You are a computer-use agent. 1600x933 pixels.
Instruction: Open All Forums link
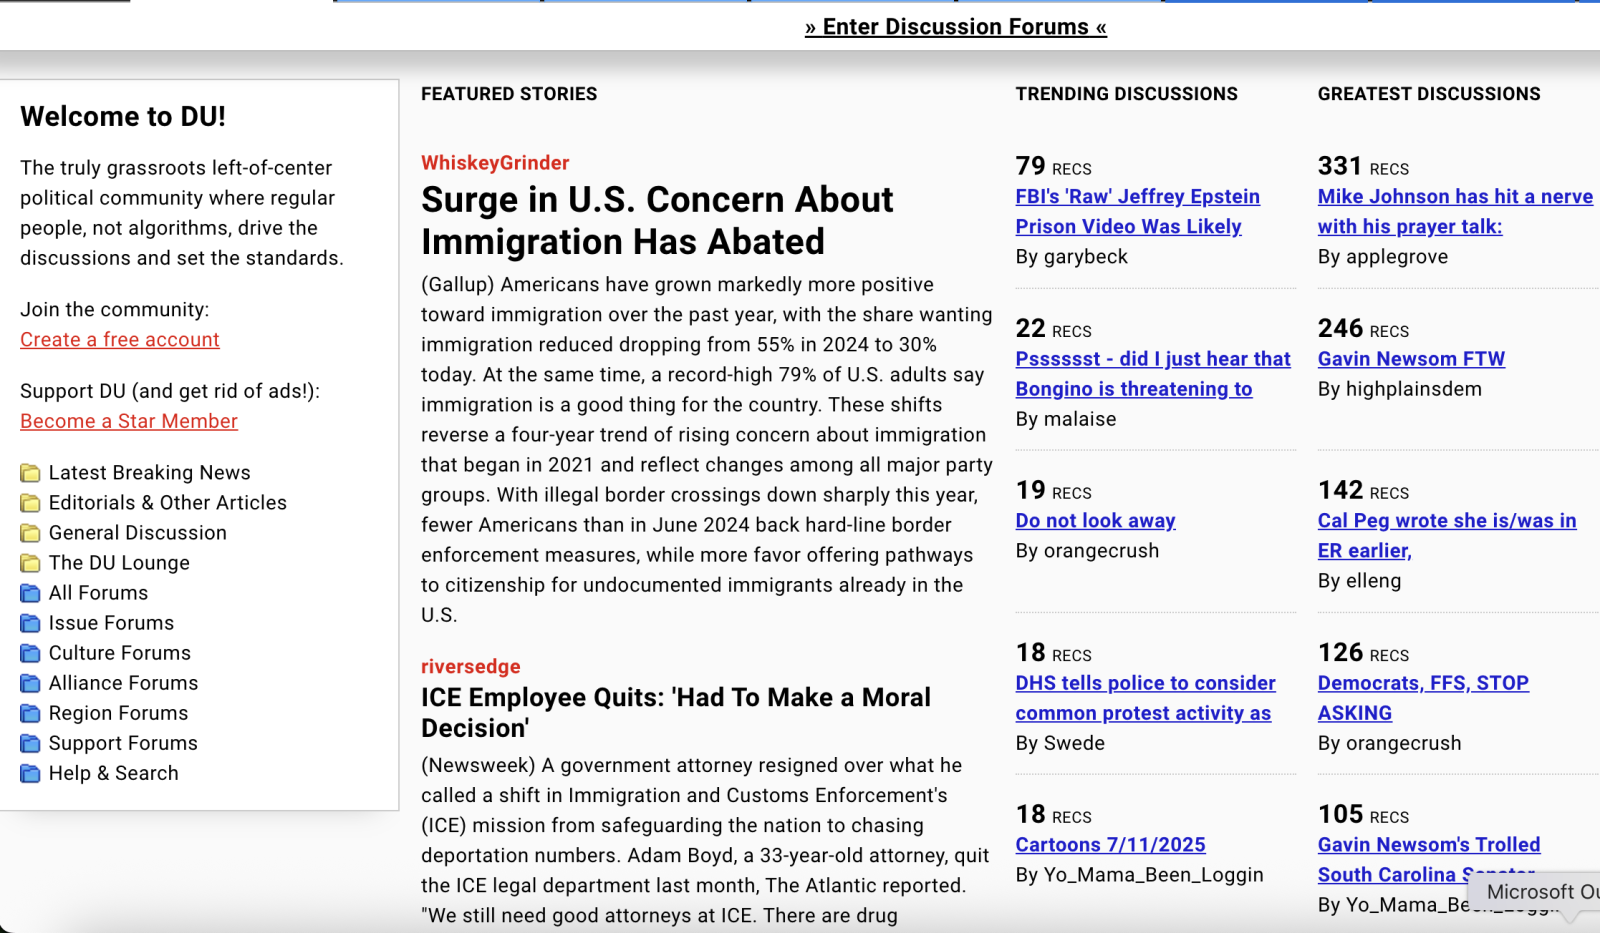coord(98,593)
